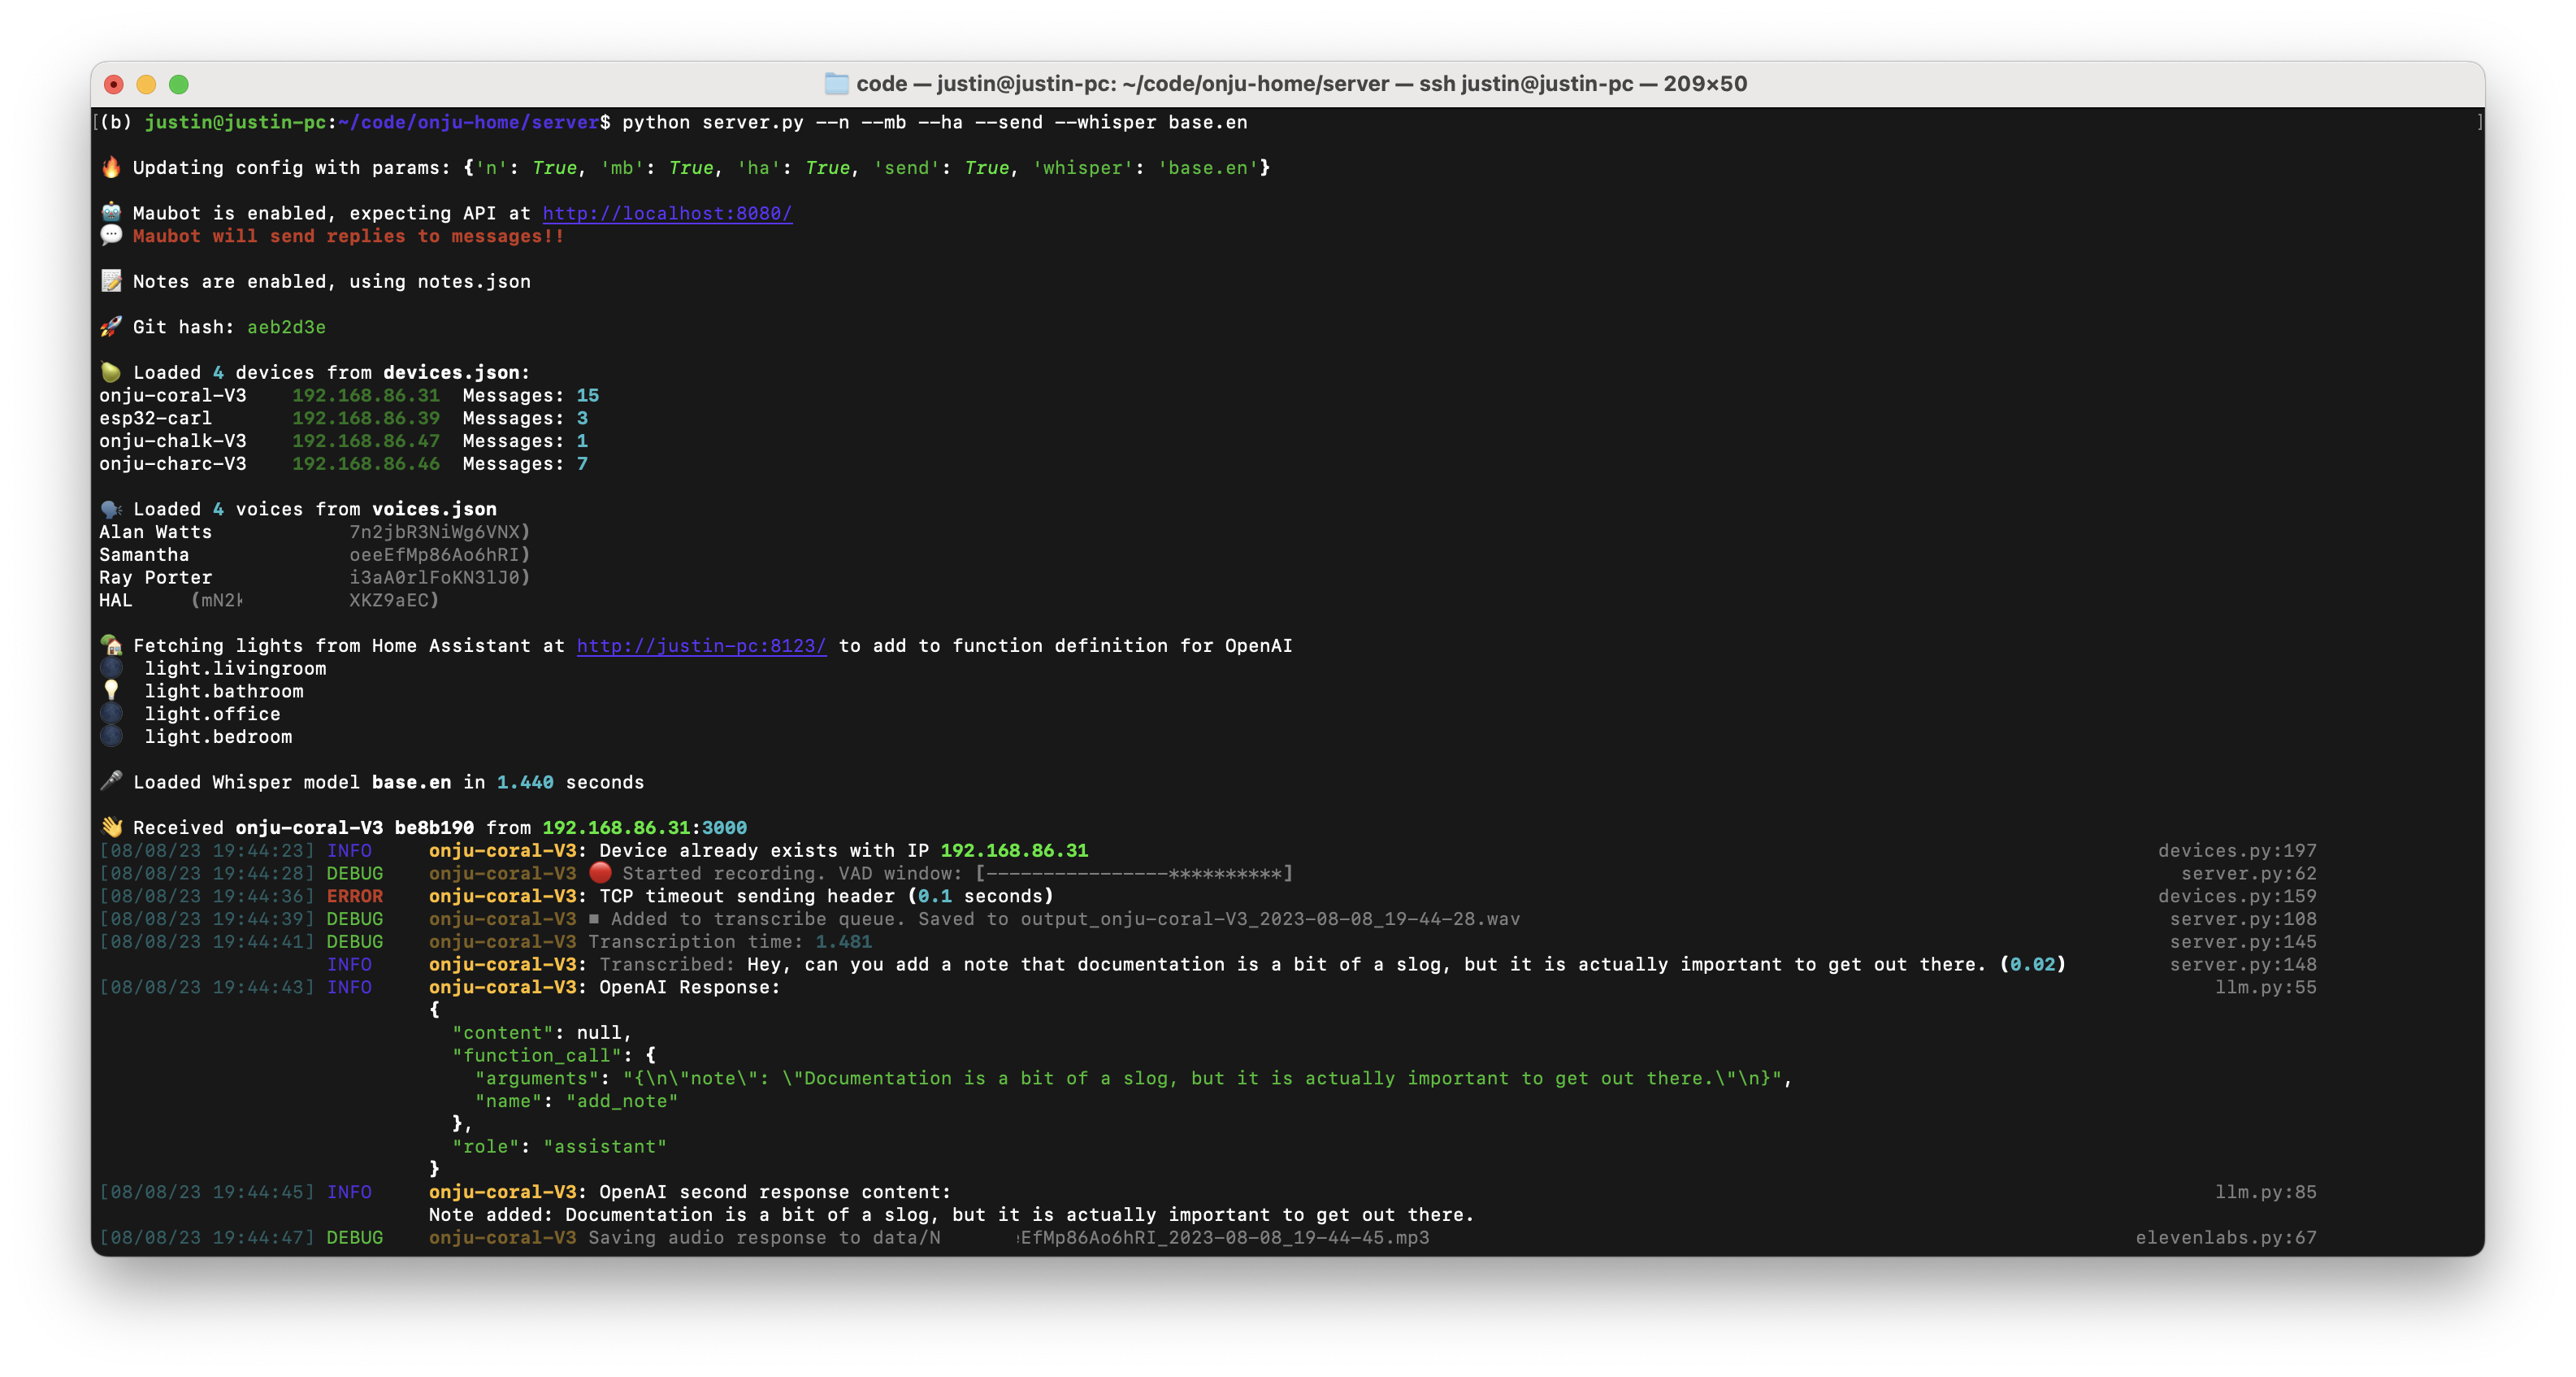Screen dimensions: 2576x1377
Task: Click the fire emoji before Updating config
Action: tap(111, 167)
